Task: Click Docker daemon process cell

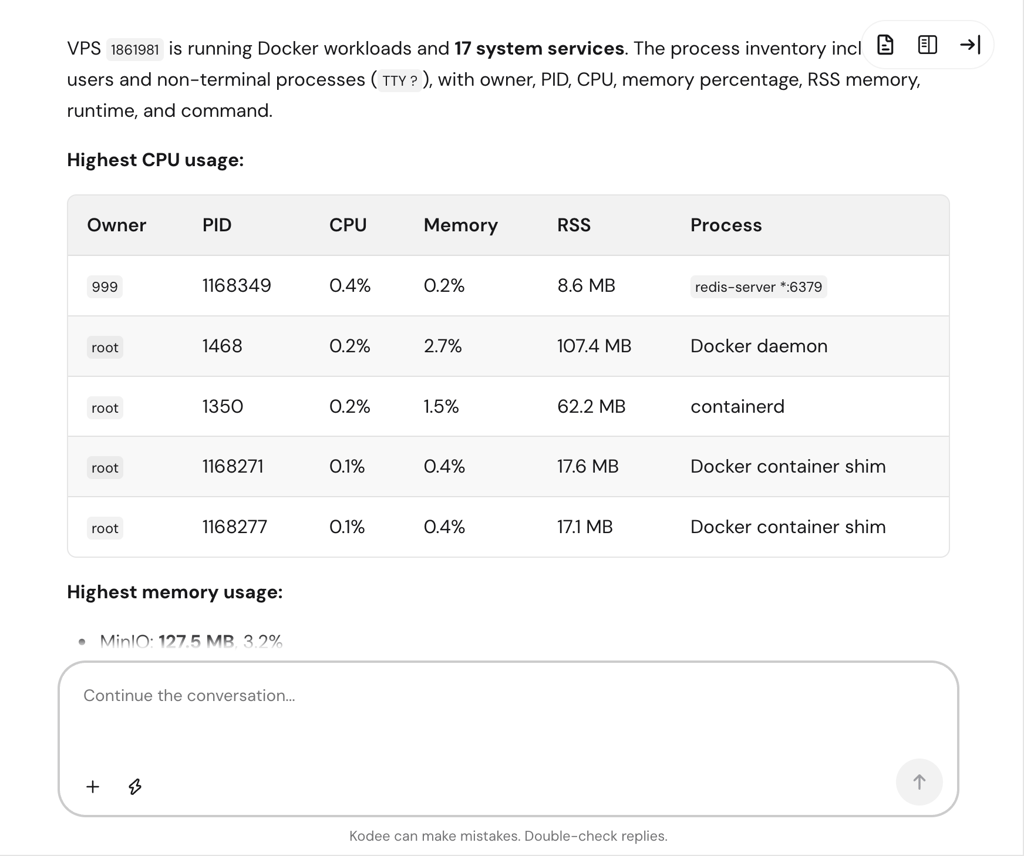Action: 758,345
